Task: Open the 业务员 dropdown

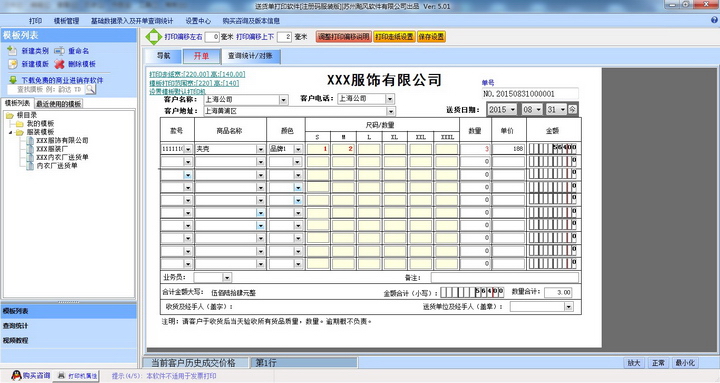Action: [227, 277]
